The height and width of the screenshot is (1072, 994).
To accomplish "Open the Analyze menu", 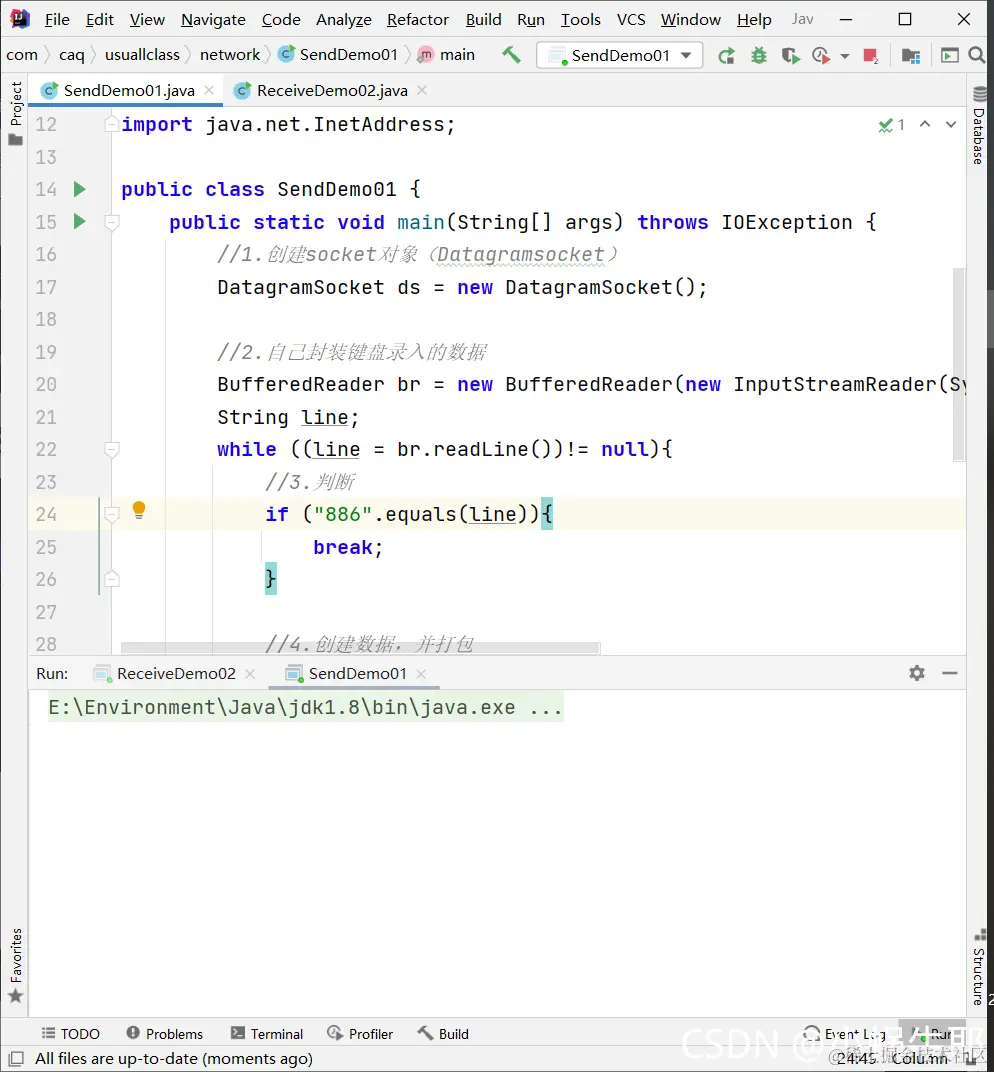I will (x=344, y=20).
